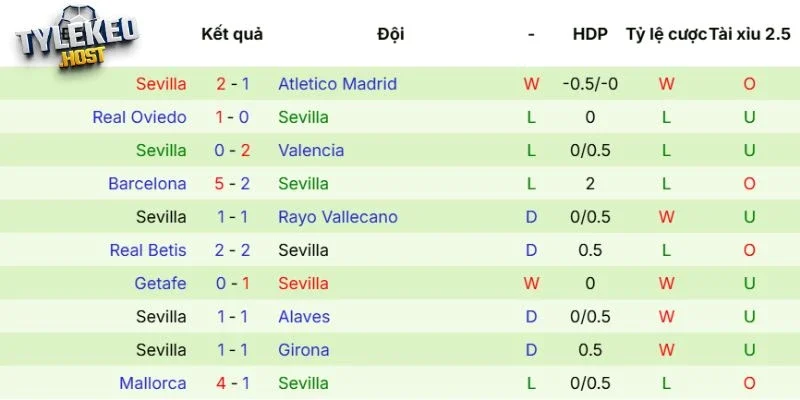The height and width of the screenshot is (400, 800).
Task: Click the Tỷ lệ cược column header
Action: pyautogui.click(x=665, y=34)
